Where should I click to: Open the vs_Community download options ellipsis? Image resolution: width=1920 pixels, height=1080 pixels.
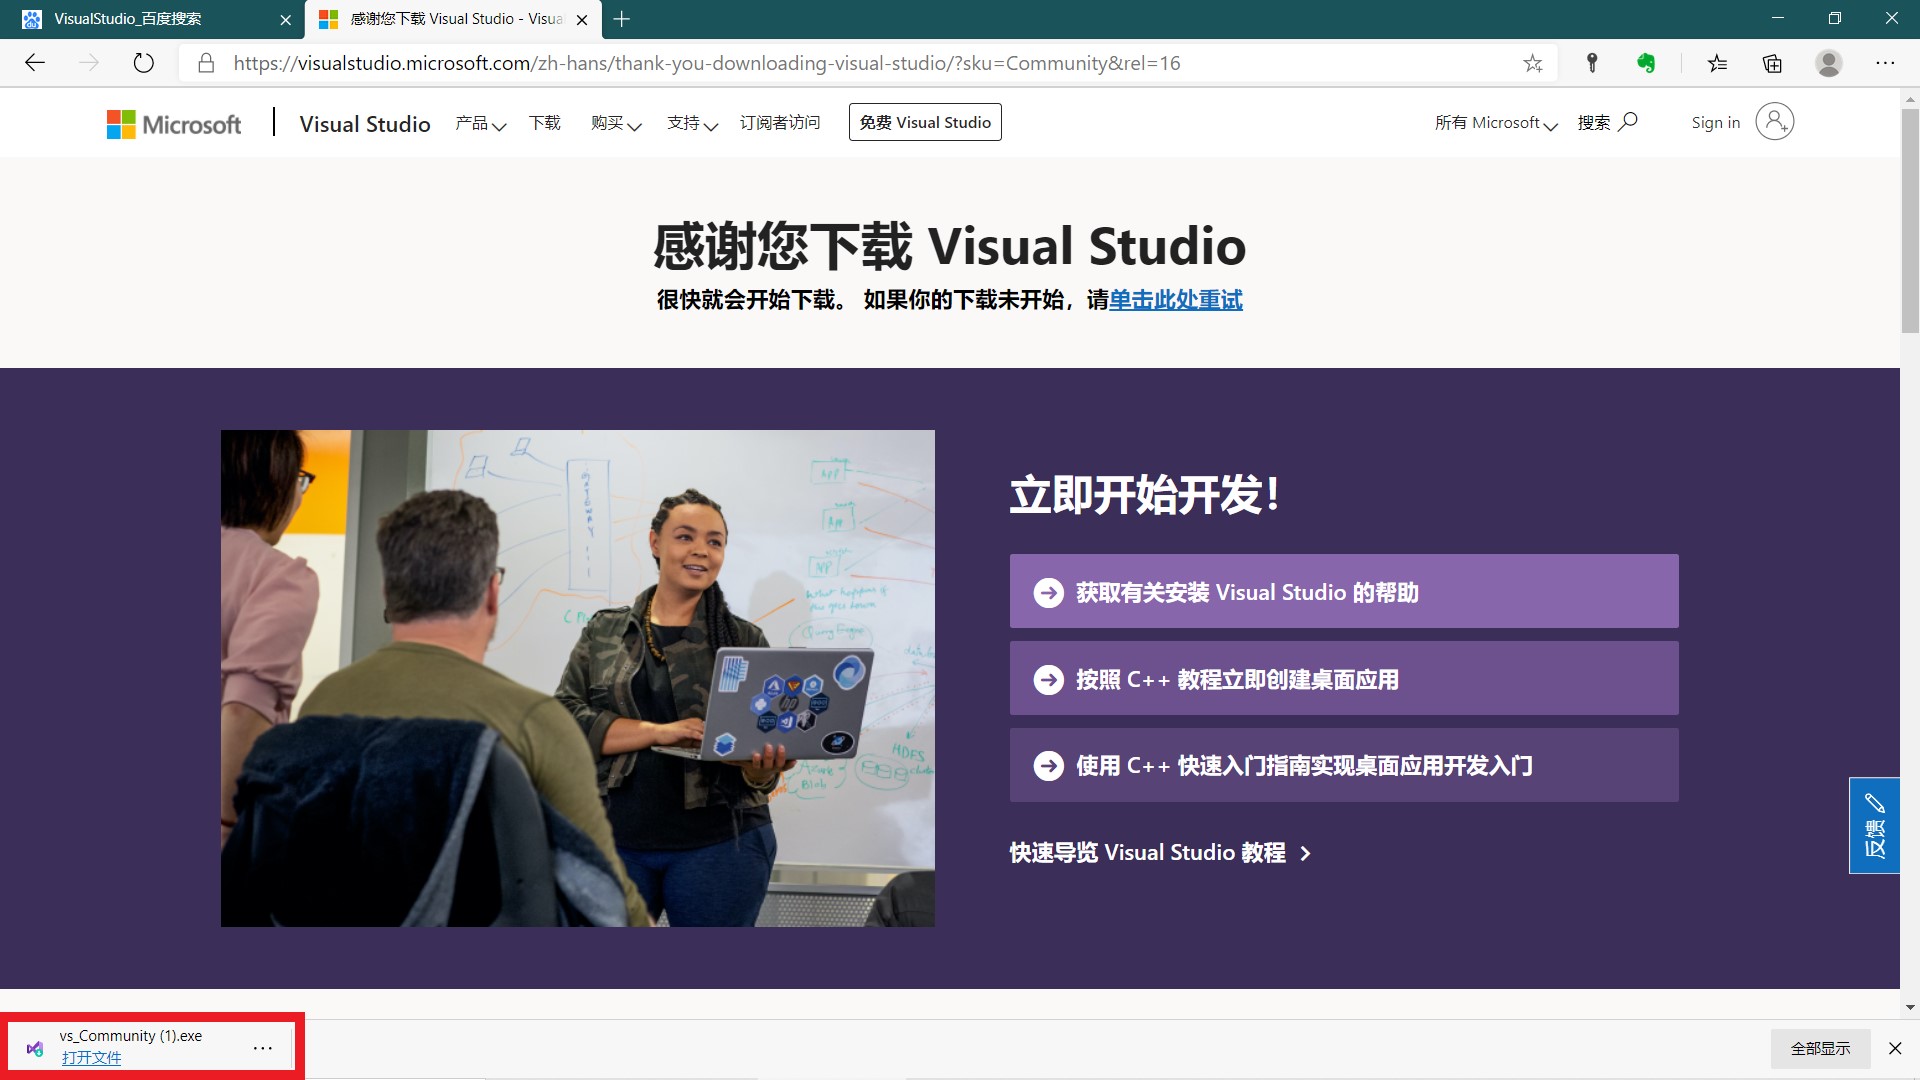tap(263, 1048)
